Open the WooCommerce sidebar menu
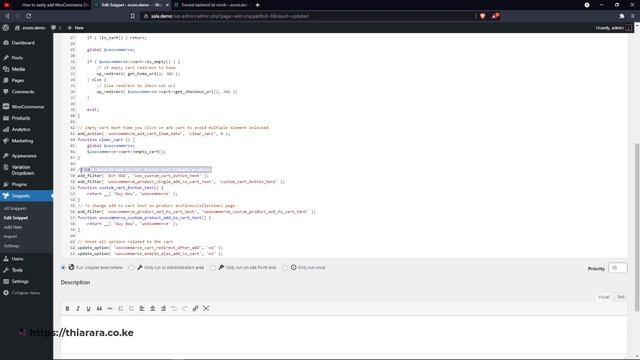This screenshot has width=640, height=360. click(x=26, y=107)
